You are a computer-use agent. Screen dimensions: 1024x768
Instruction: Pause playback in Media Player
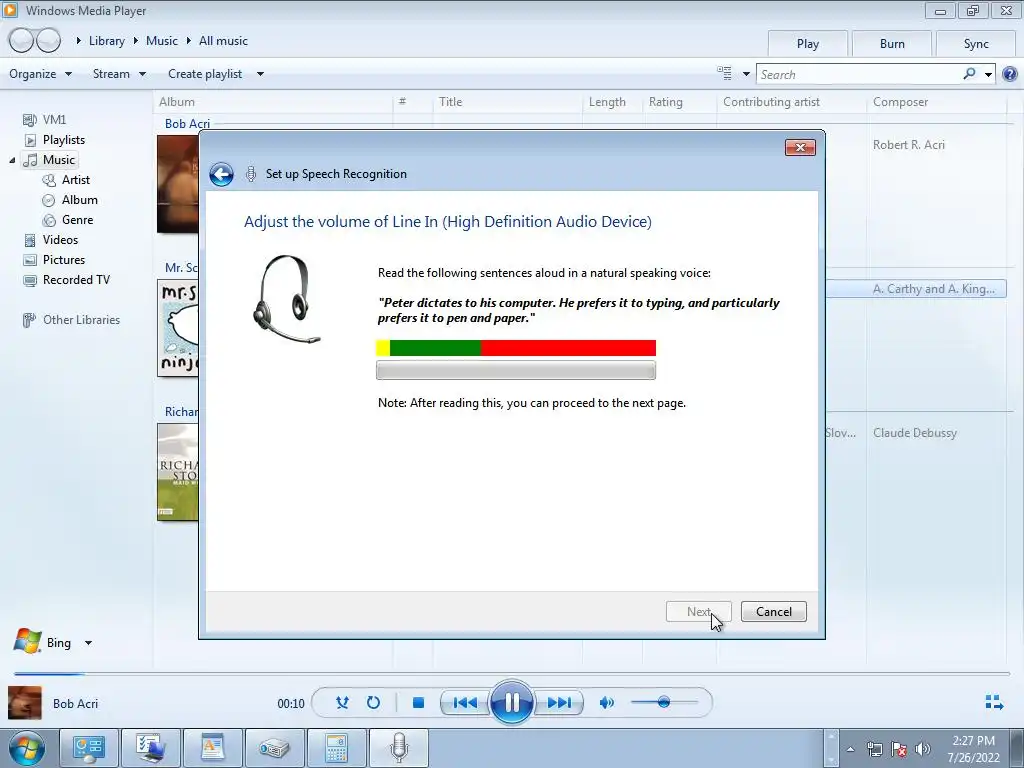click(x=511, y=703)
